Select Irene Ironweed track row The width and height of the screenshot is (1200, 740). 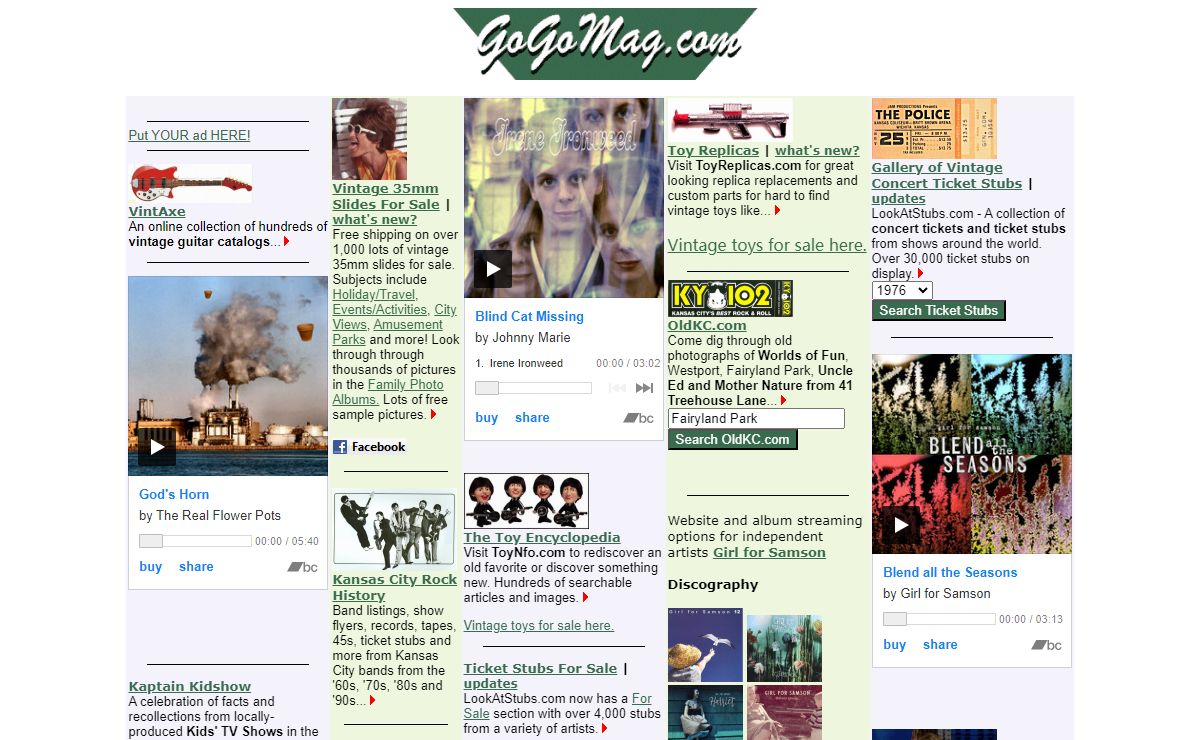(x=568, y=363)
